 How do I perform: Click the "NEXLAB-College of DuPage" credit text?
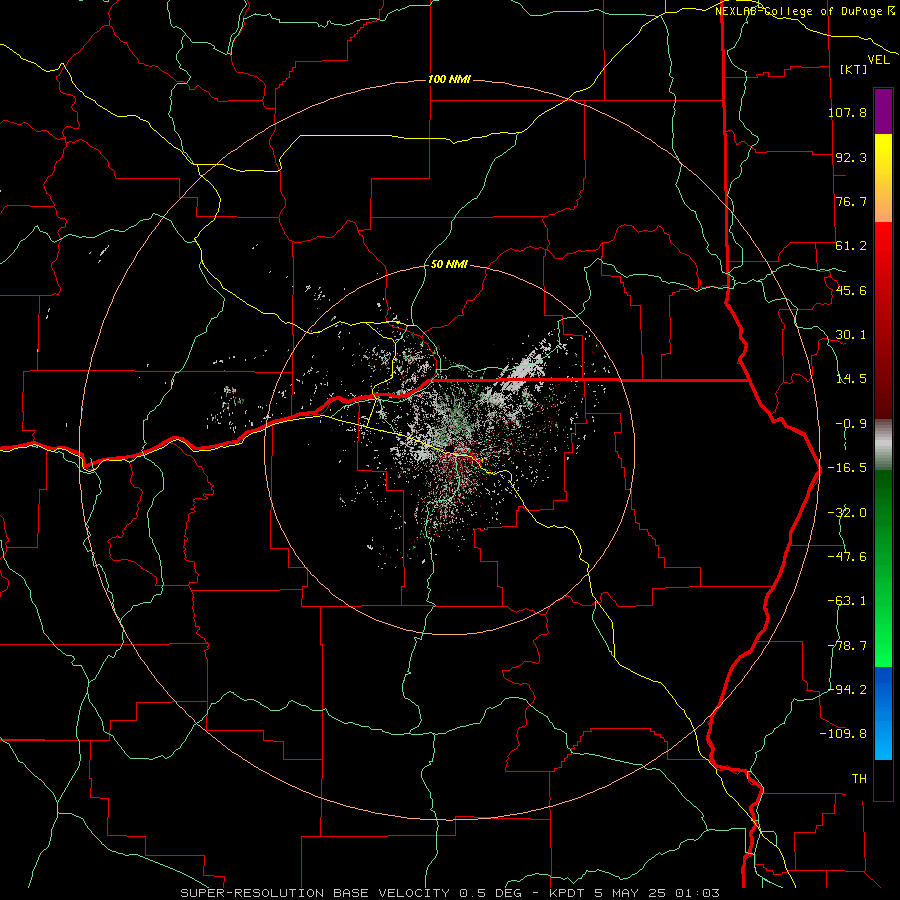click(x=800, y=11)
